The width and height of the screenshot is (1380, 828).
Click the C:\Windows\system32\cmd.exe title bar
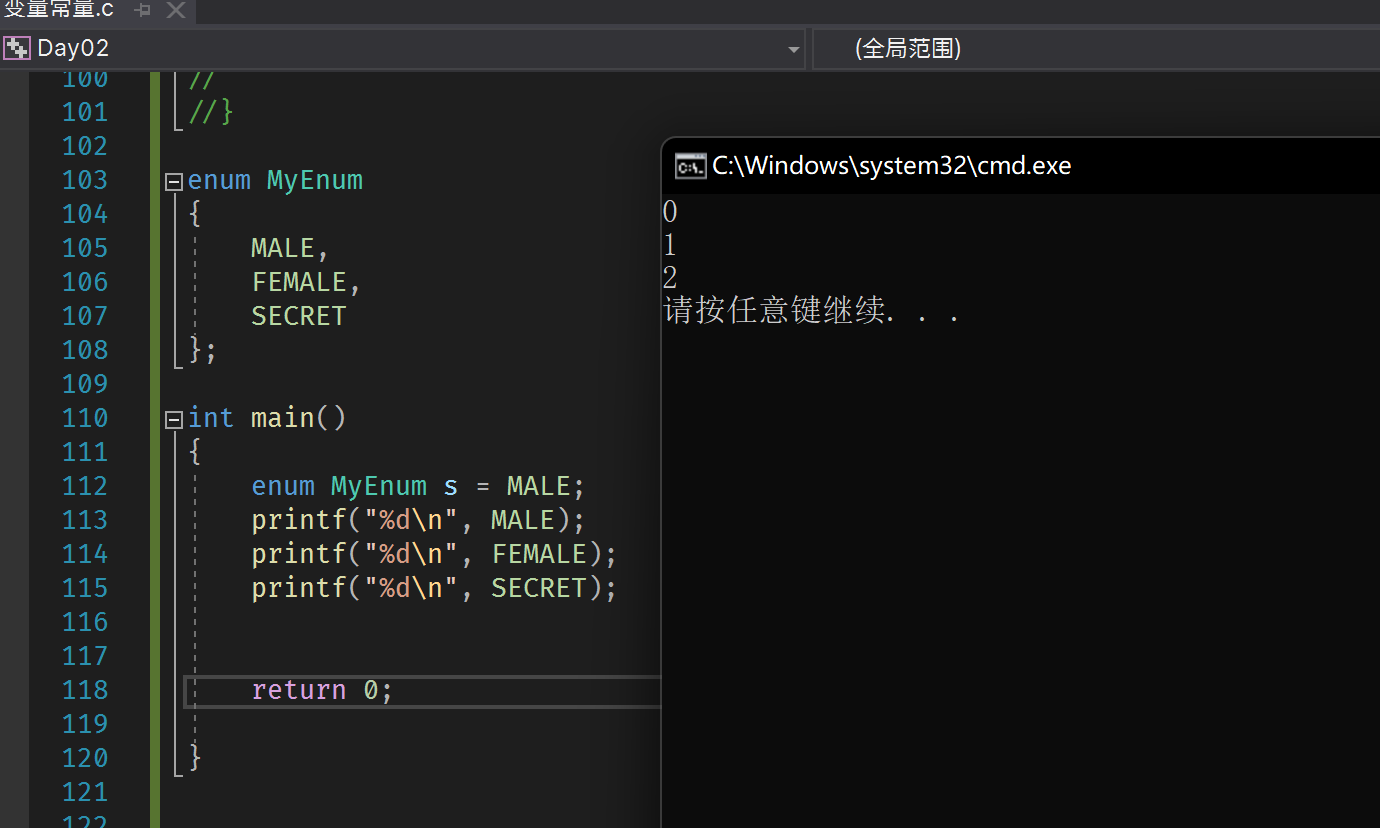[x=1021, y=166]
